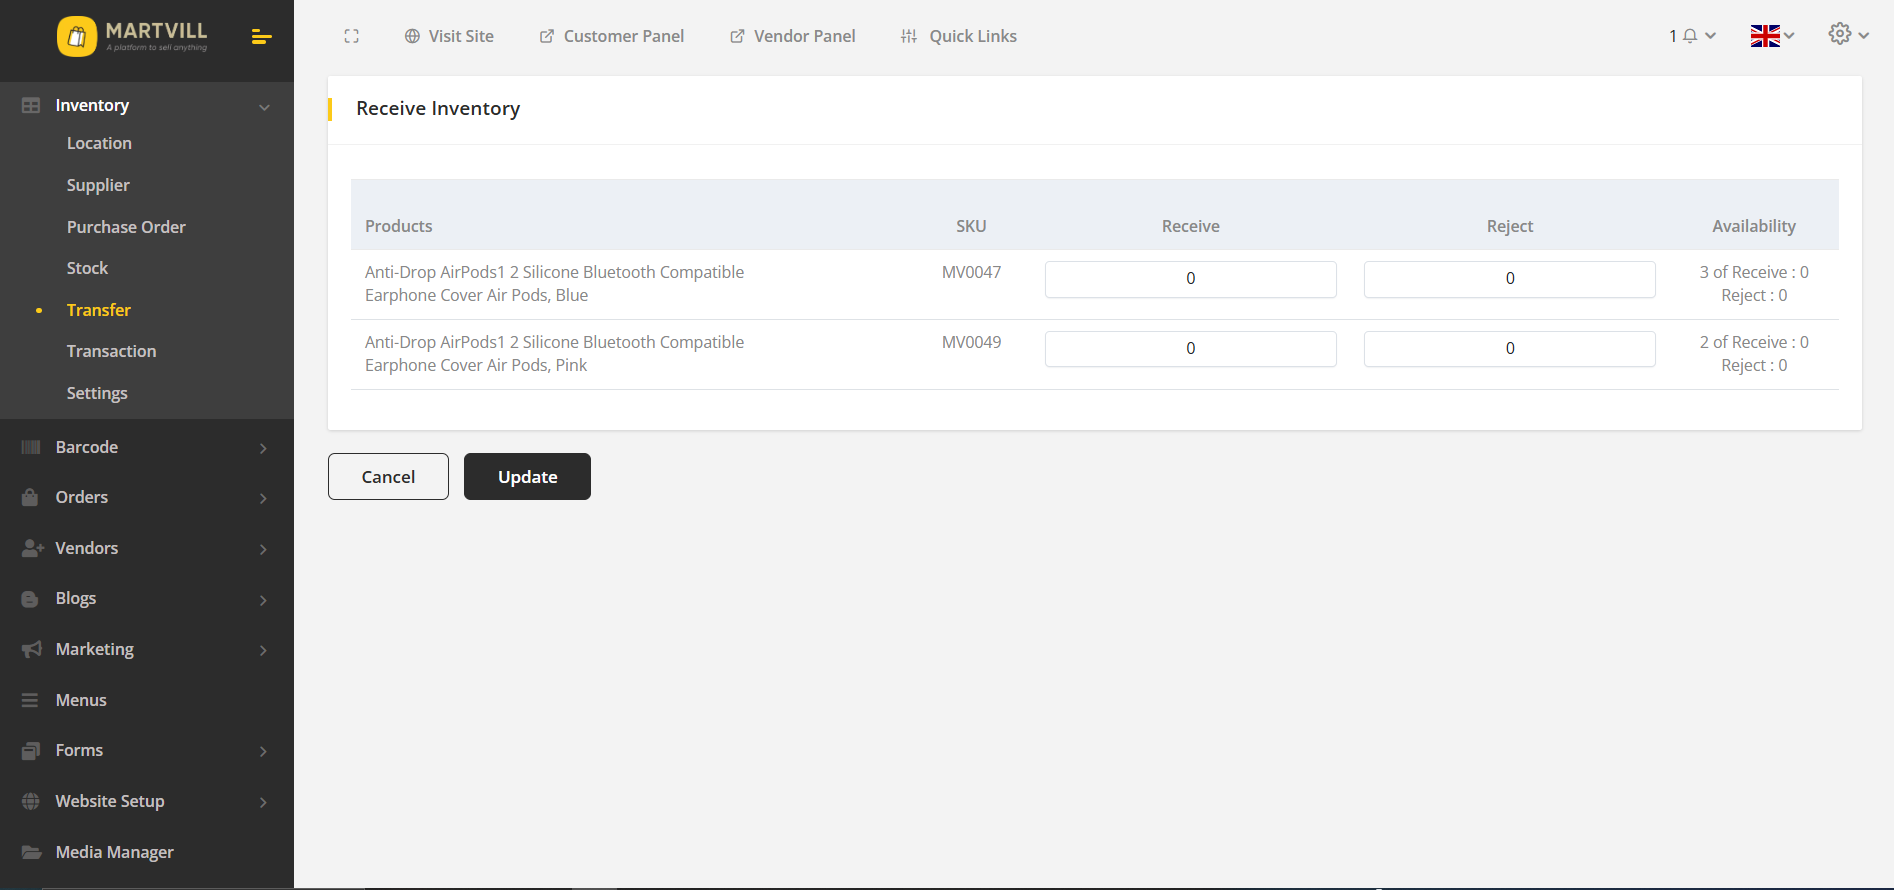Open the settings gear menu
Screen dimensions: 1894x890
pos(1847,35)
